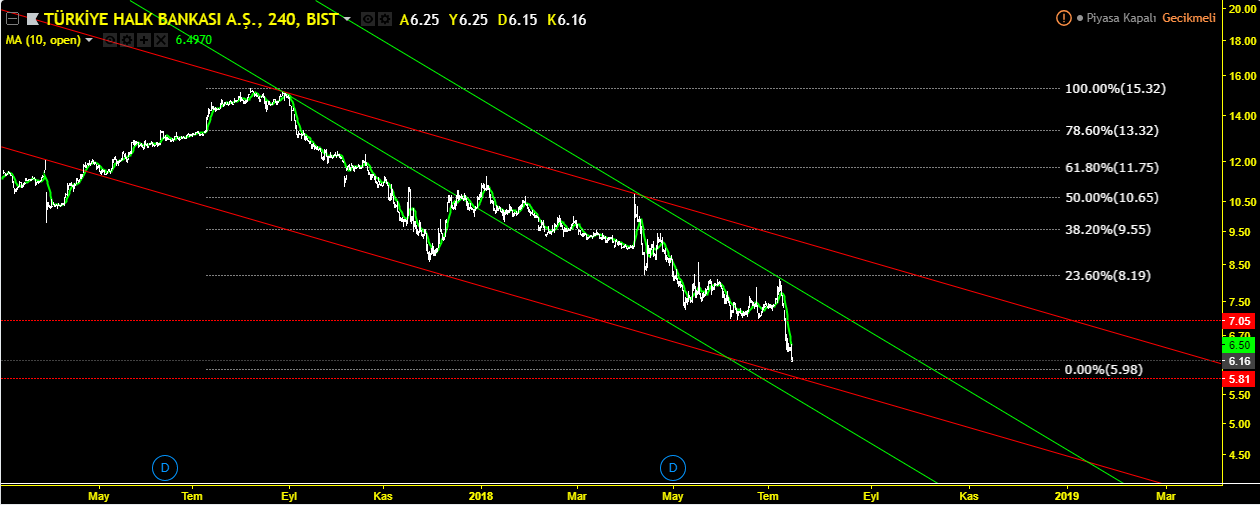Click the MA (10, open) indicator label

pyautogui.click(x=43, y=40)
